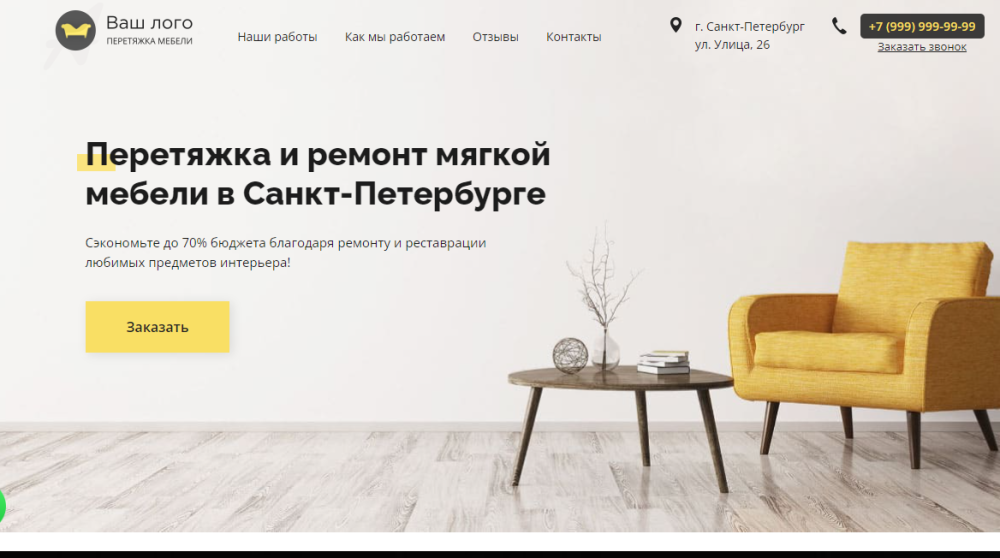Image resolution: width=1000 pixels, height=558 pixels.
Task: Click the location pin icon
Action: click(x=675, y=26)
